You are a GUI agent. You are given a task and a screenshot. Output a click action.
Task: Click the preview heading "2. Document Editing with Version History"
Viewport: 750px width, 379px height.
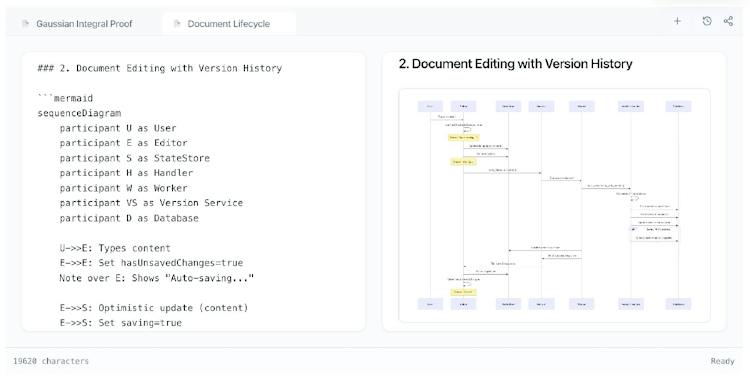pos(516,64)
